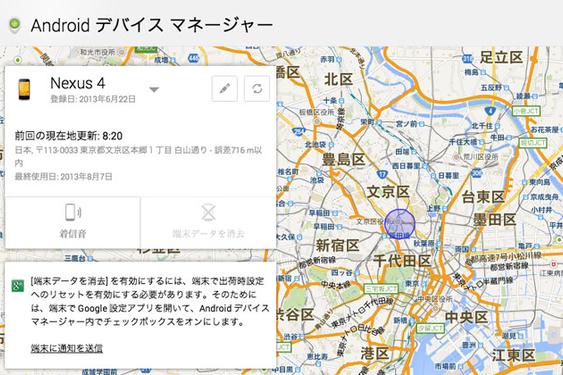Click the 千代田区 label on the map

click(402, 261)
